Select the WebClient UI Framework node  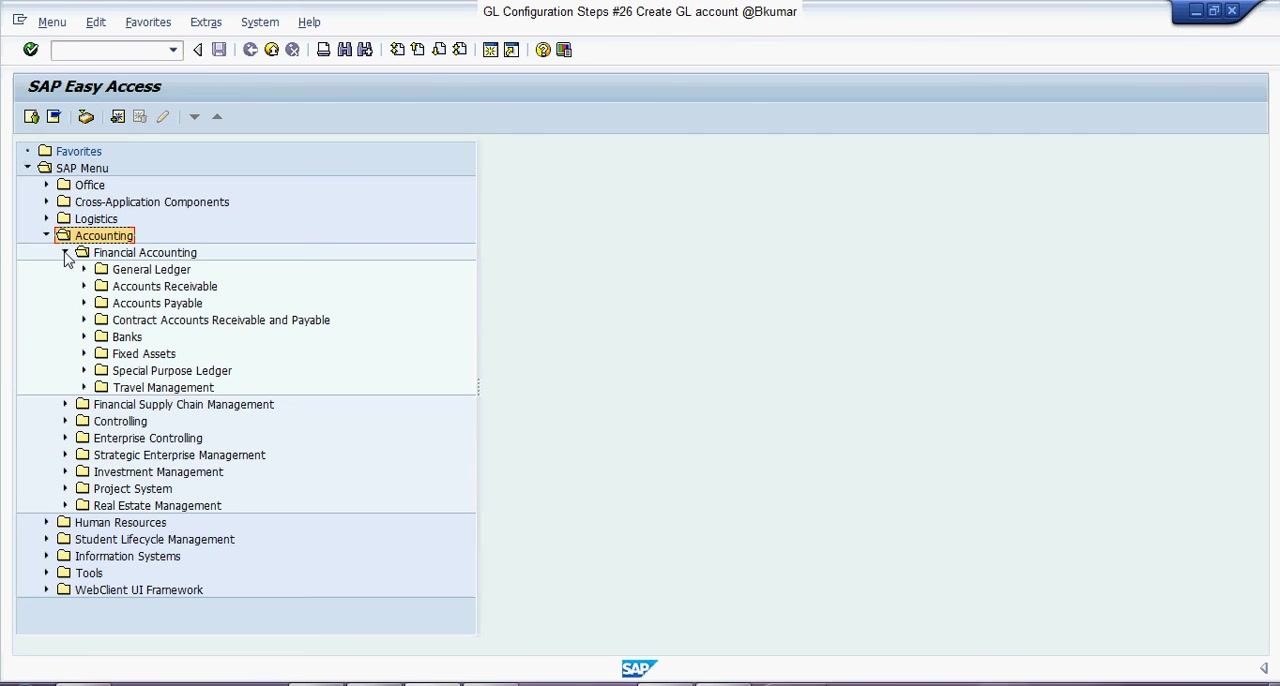pos(139,590)
